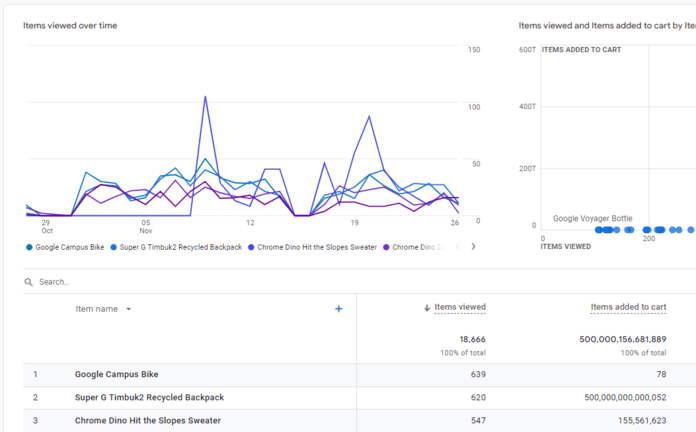Click the scatter data point near 200
The image size is (696, 432).
tap(648, 230)
